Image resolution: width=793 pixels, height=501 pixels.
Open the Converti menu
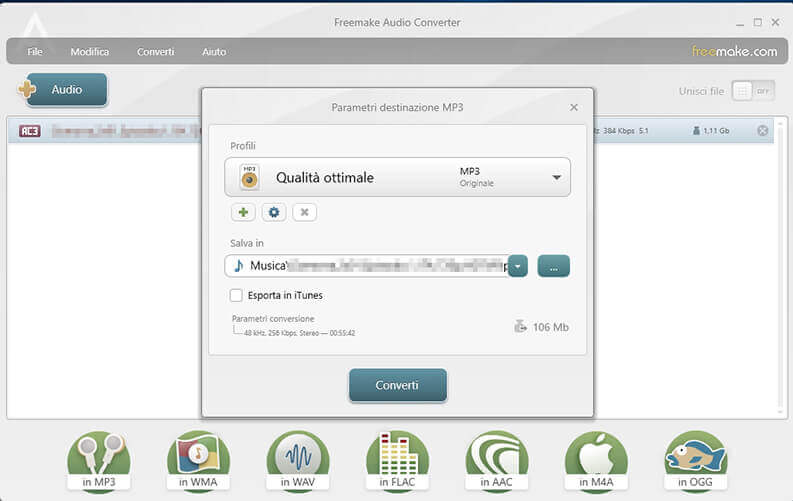155,52
